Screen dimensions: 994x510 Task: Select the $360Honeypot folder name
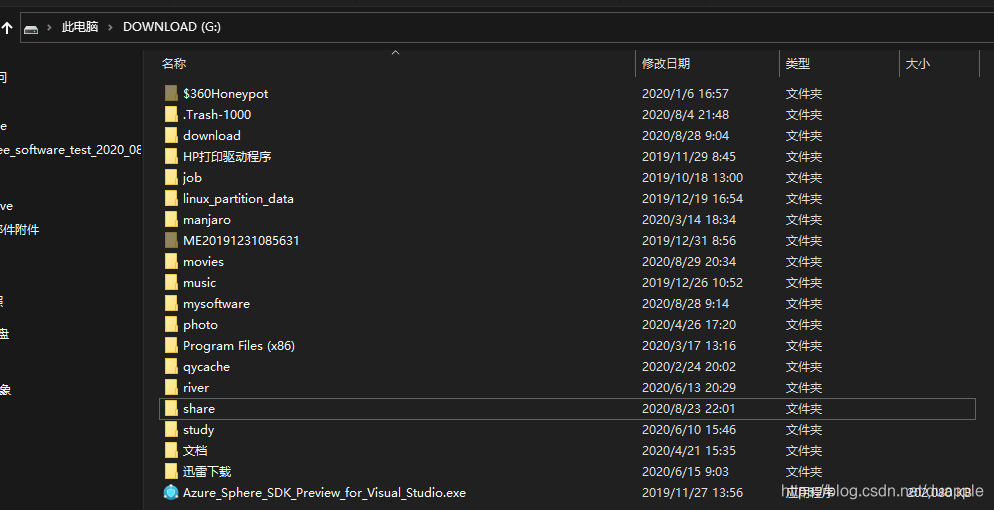pos(226,94)
